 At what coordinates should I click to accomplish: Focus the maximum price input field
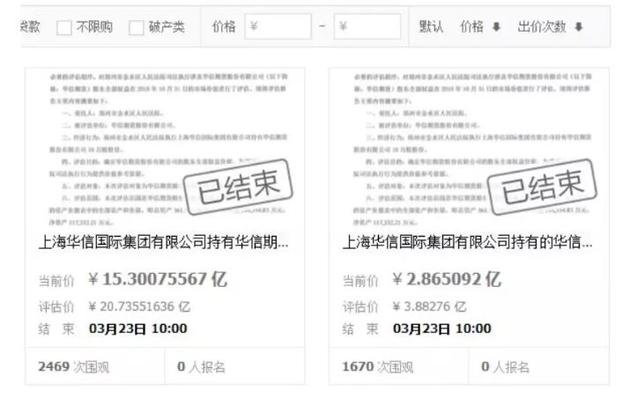click(367, 27)
